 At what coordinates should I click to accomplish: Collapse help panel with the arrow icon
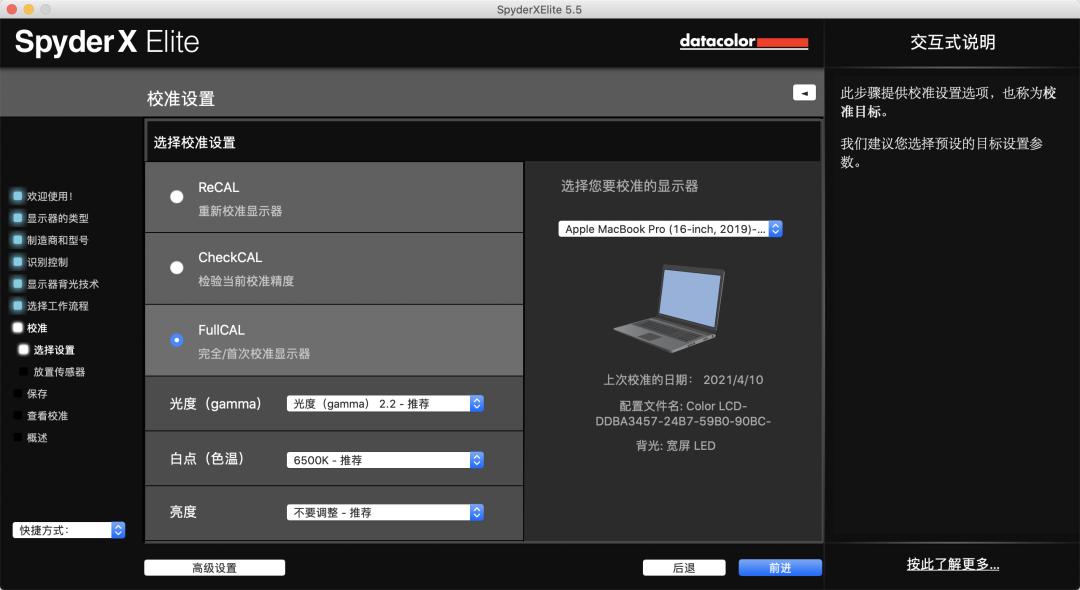tap(804, 92)
